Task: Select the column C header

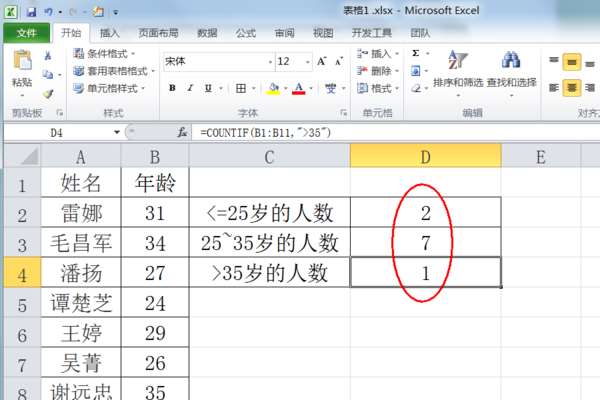Action: click(269, 156)
